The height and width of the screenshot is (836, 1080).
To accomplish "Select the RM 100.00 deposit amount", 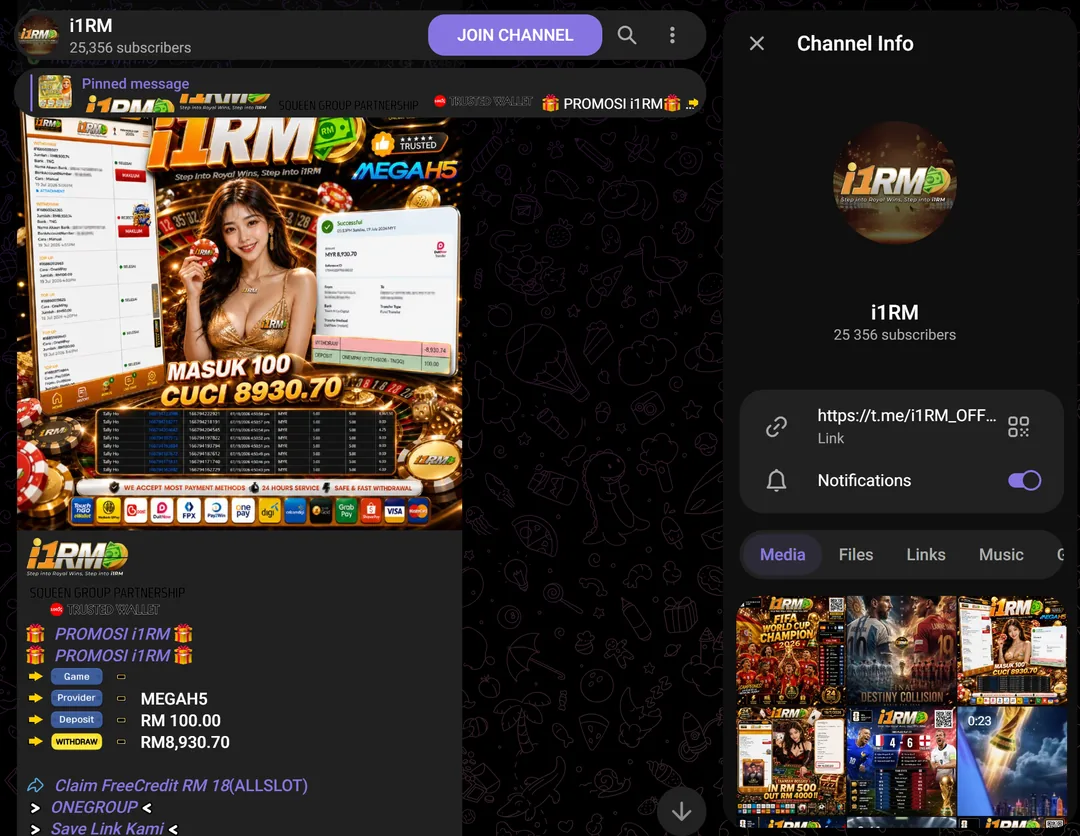I will pos(180,720).
